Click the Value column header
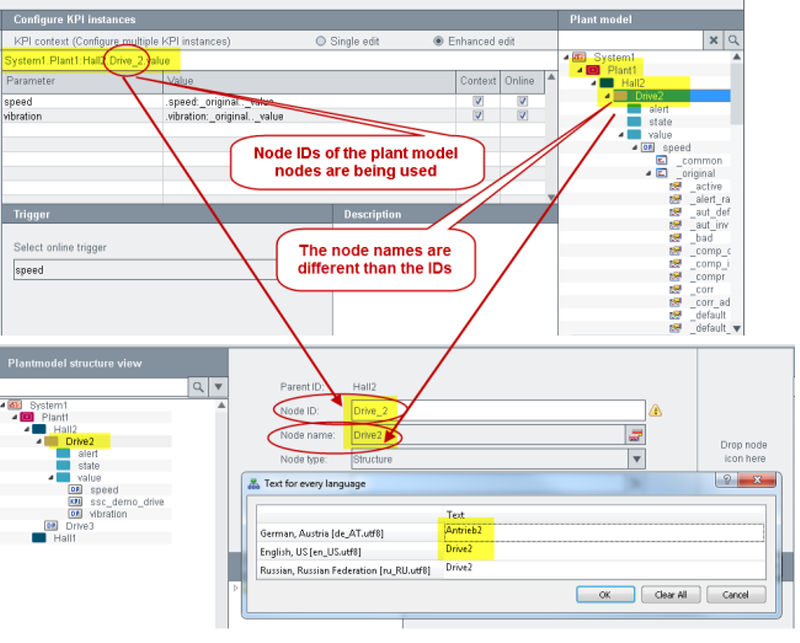 309,81
